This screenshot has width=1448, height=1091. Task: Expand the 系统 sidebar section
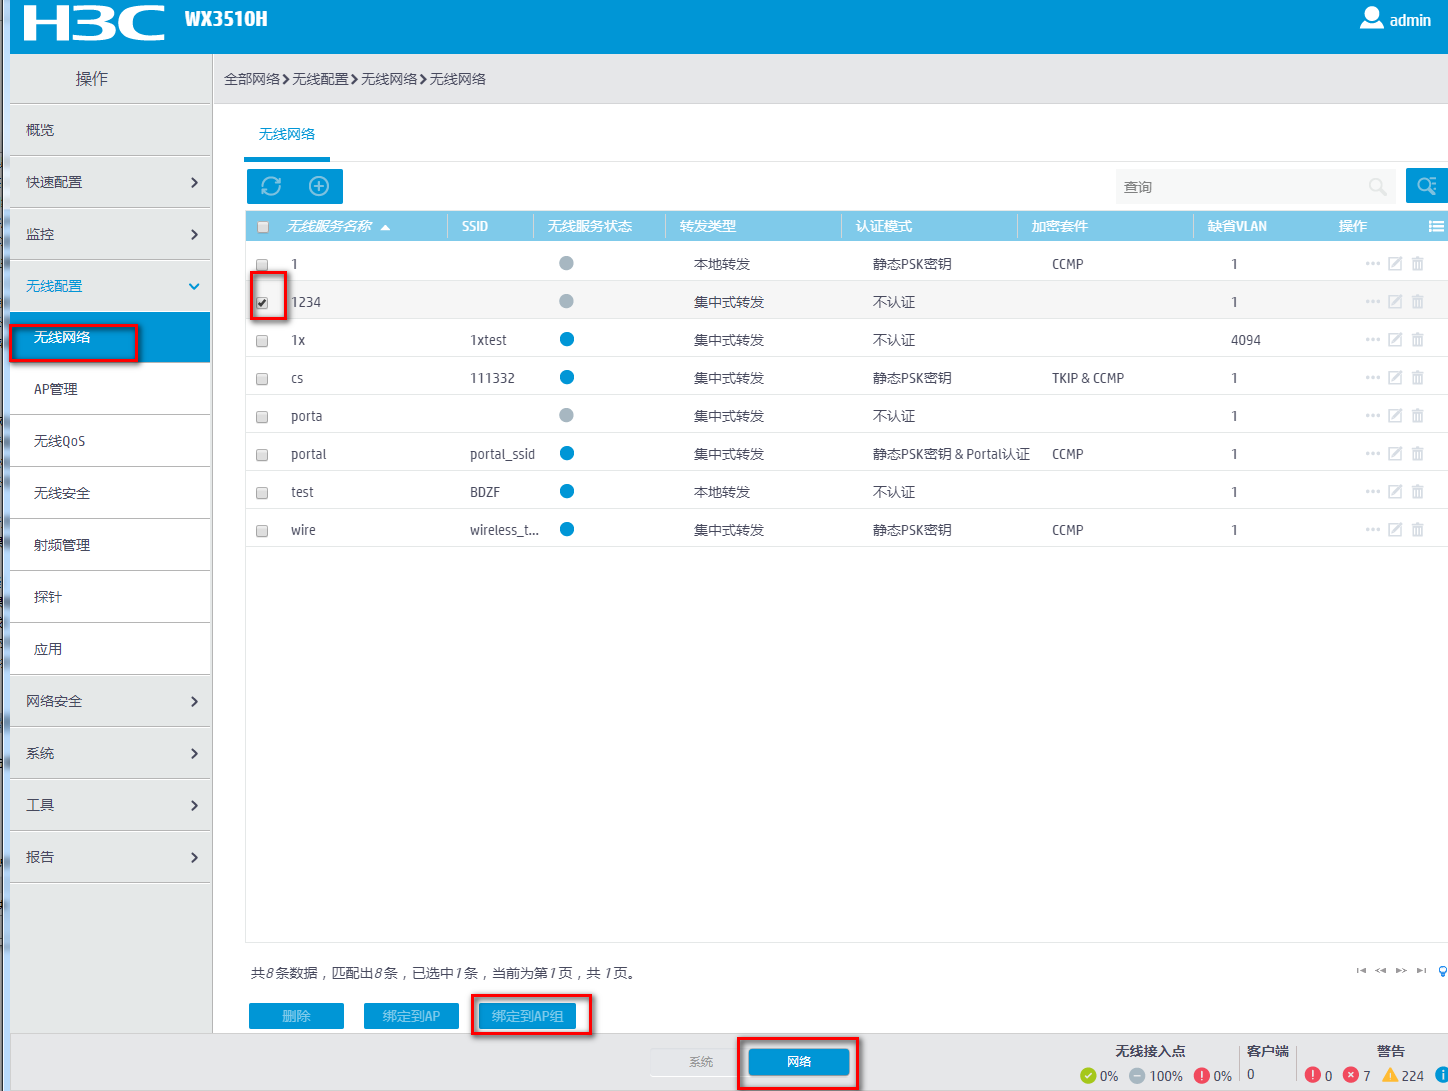(110, 753)
